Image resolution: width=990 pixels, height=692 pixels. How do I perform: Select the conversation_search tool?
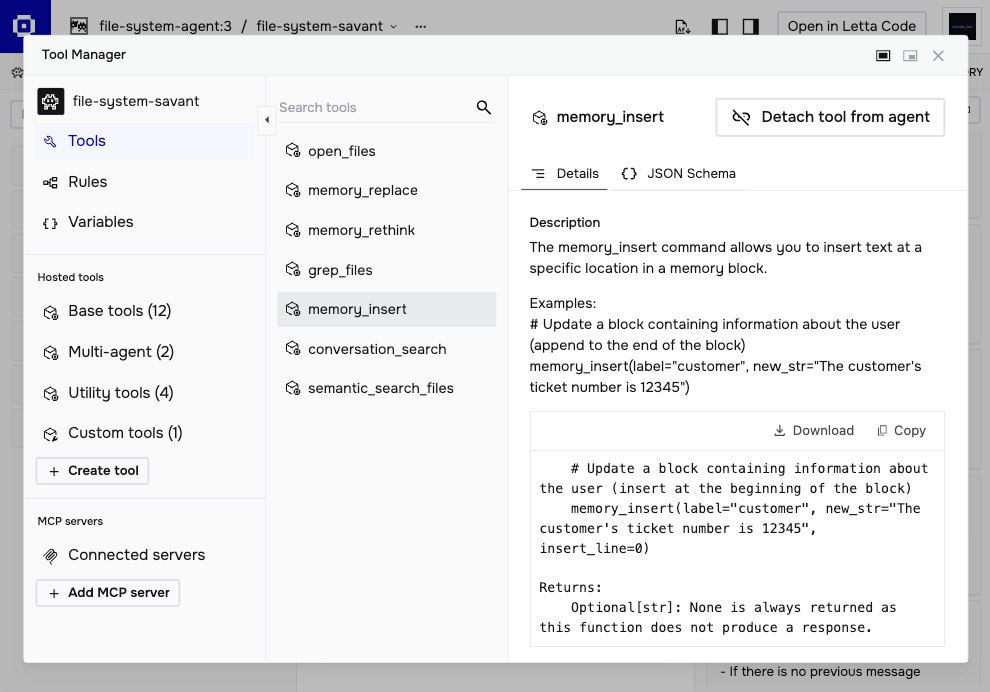tap(386, 349)
